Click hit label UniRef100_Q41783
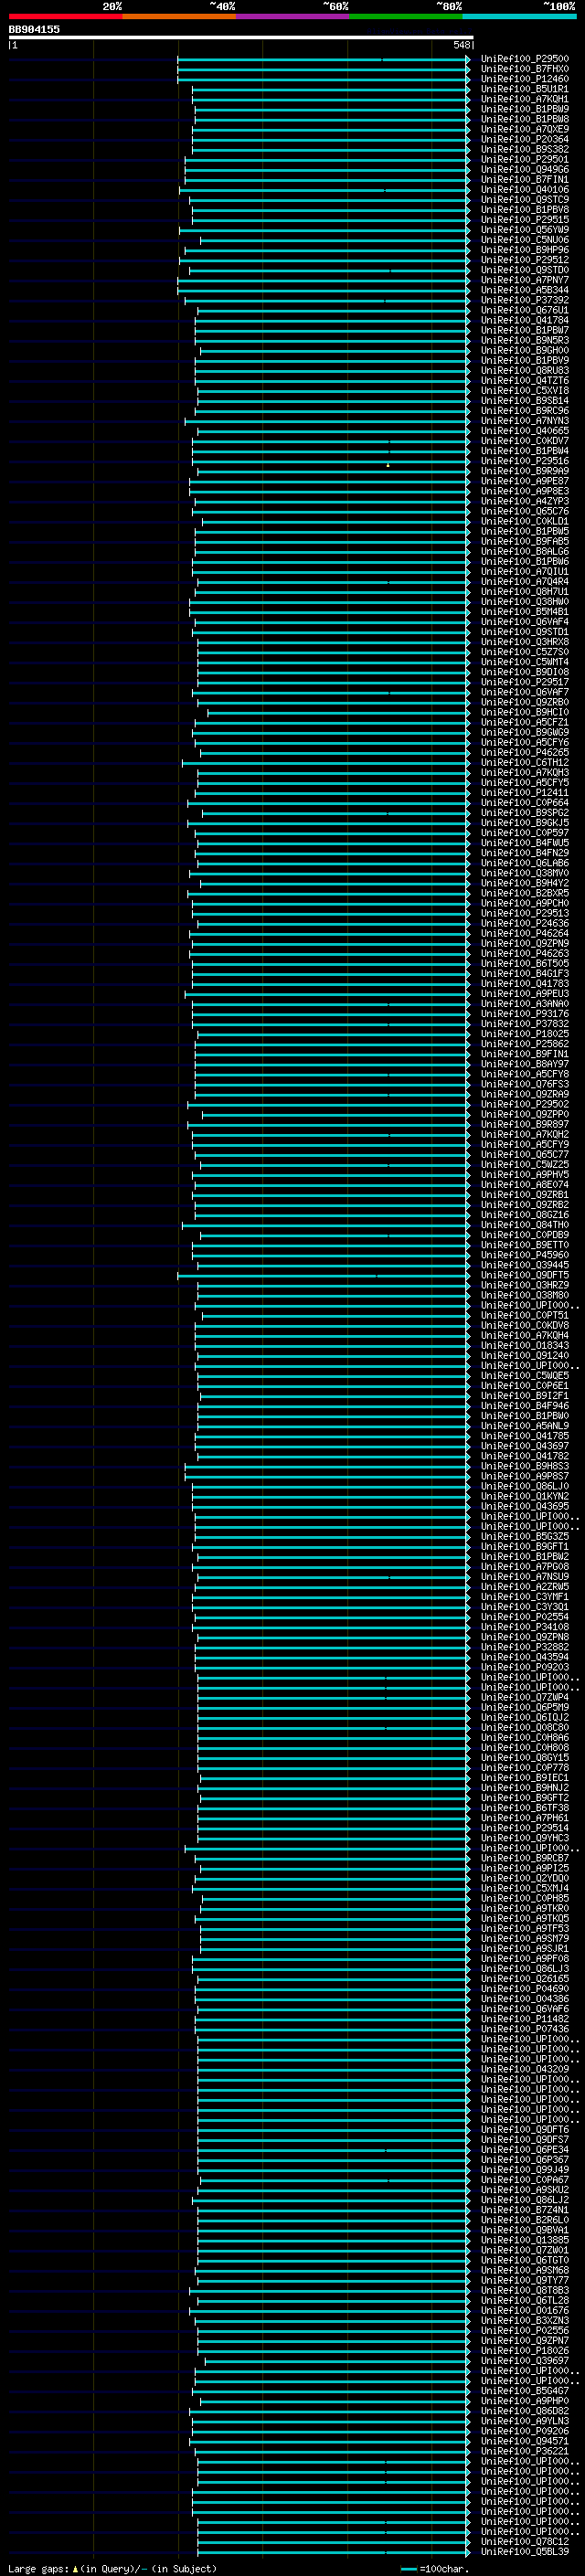The width and height of the screenshot is (585, 2576). click(x=524, y=984)
